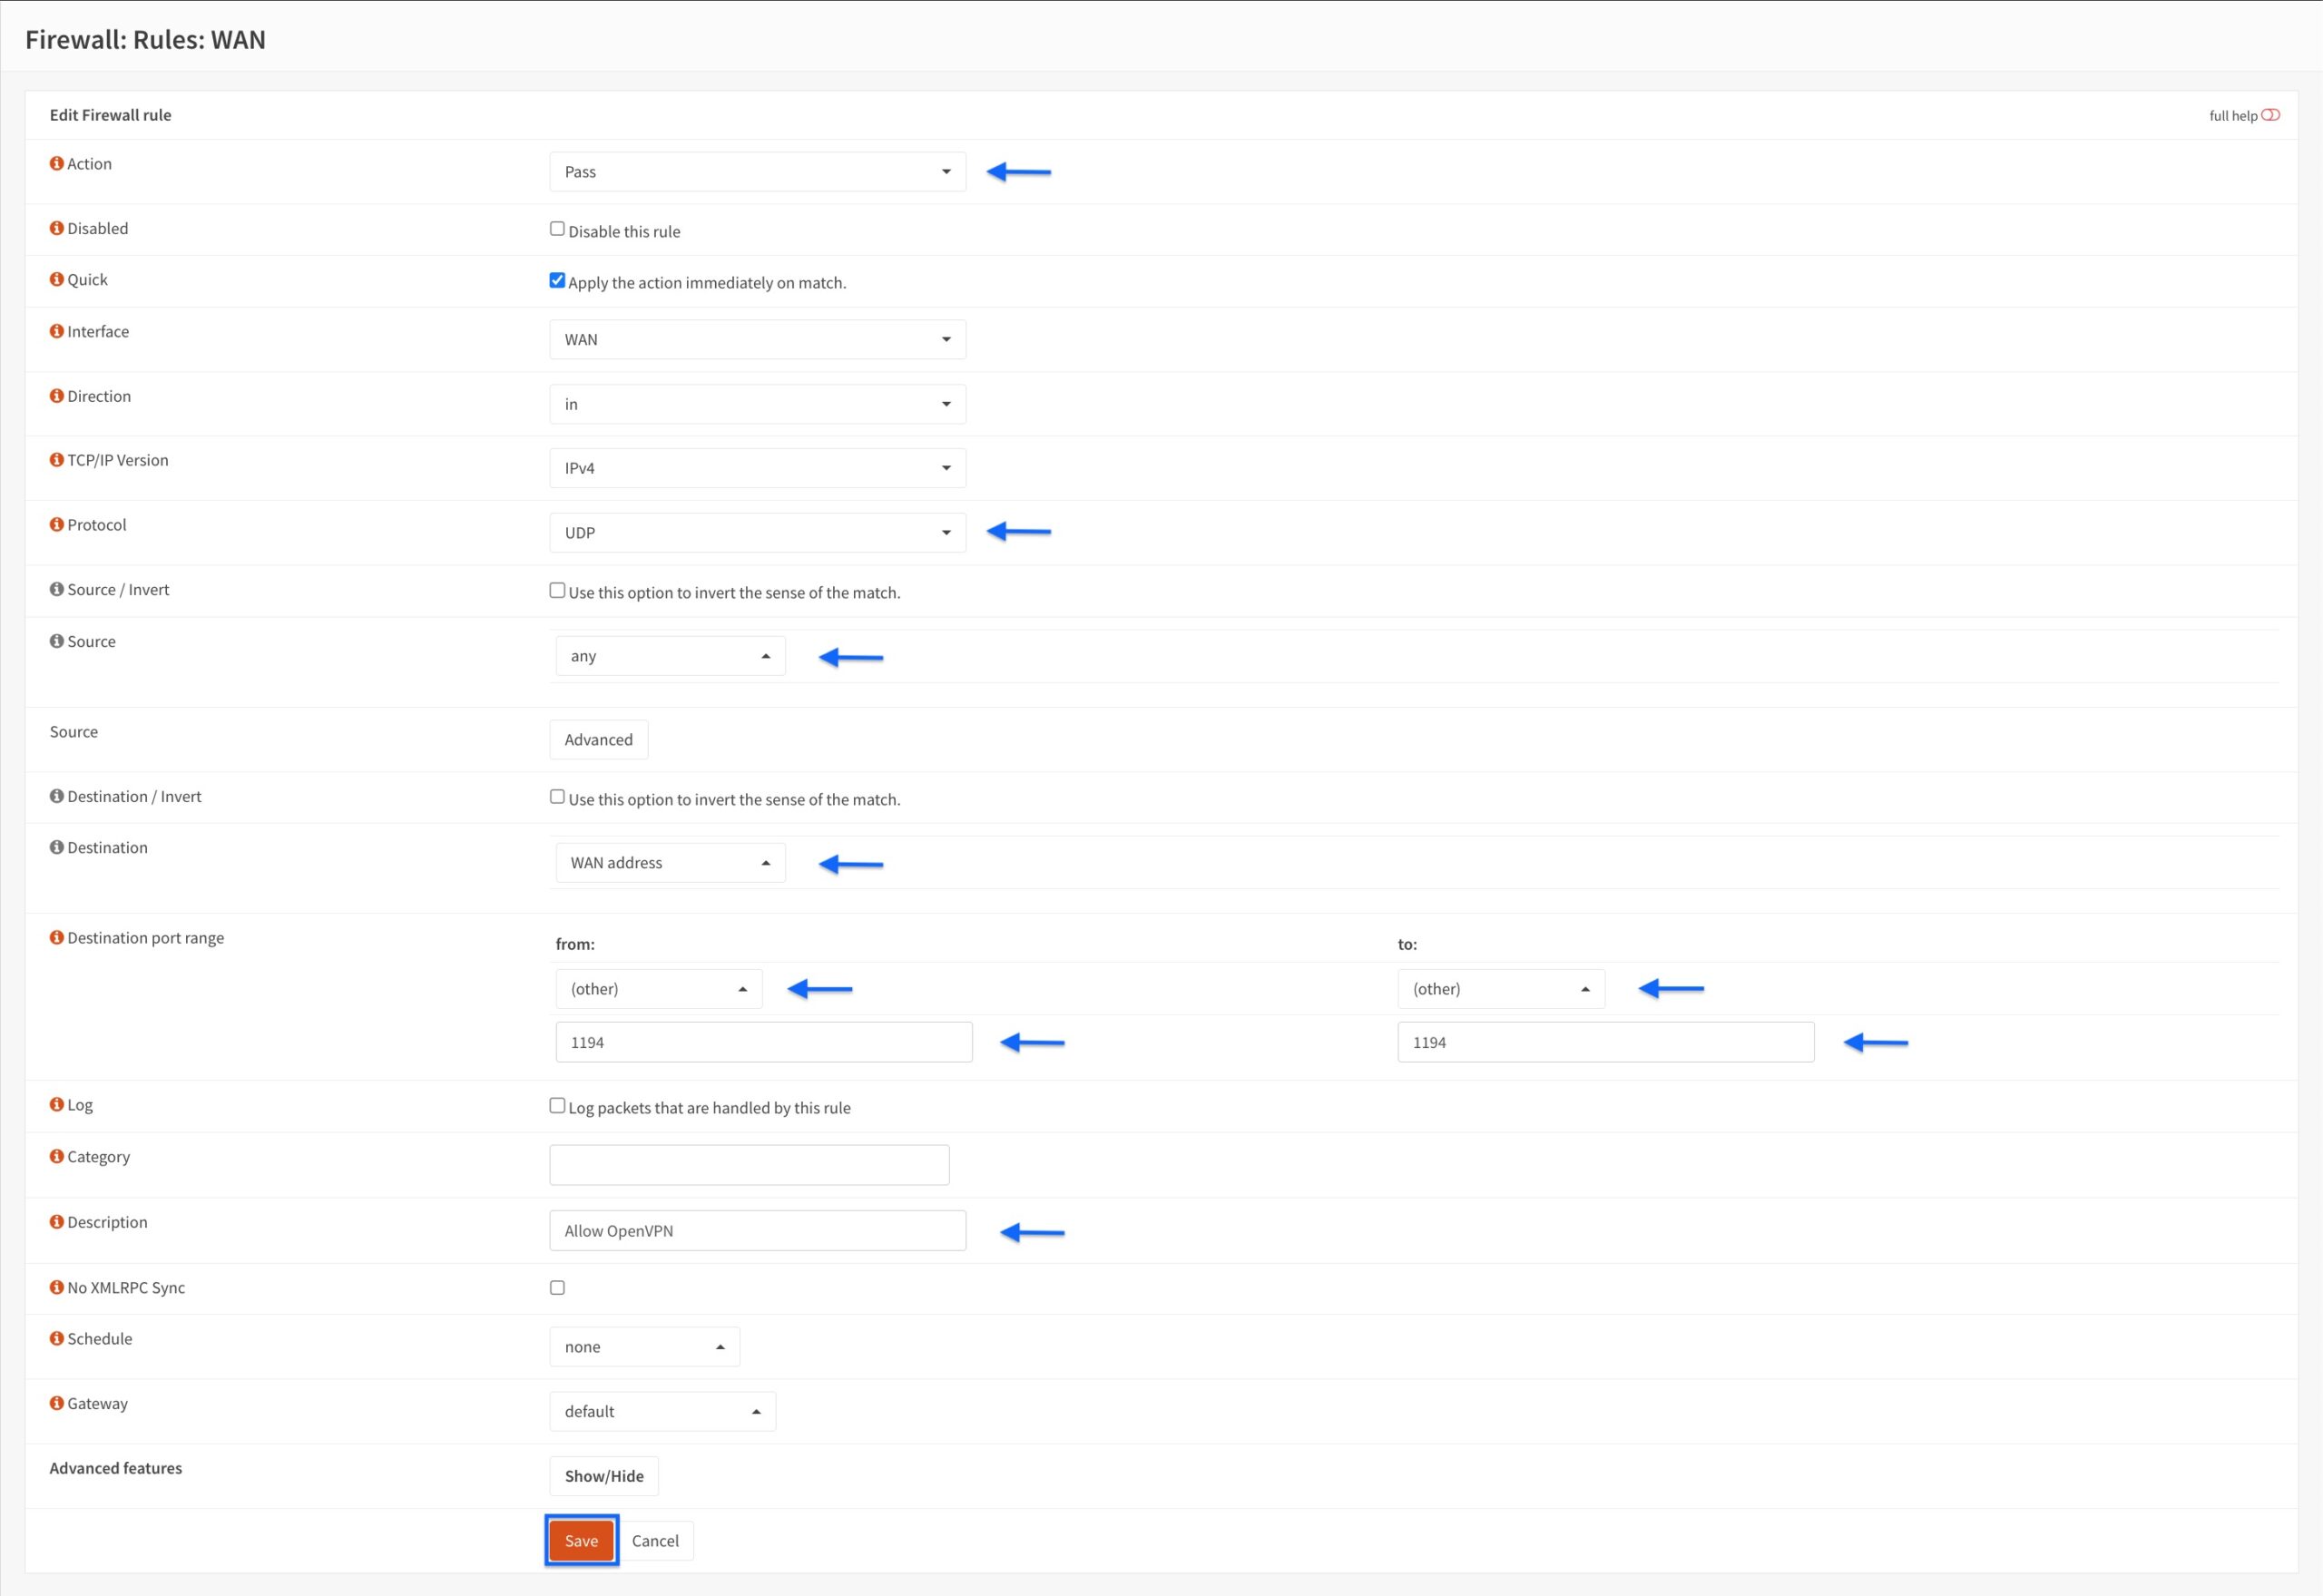The image size is (2323, 1596).
Task: Click the Save button
Action: pyautogui.click(x=581, y=1540)
